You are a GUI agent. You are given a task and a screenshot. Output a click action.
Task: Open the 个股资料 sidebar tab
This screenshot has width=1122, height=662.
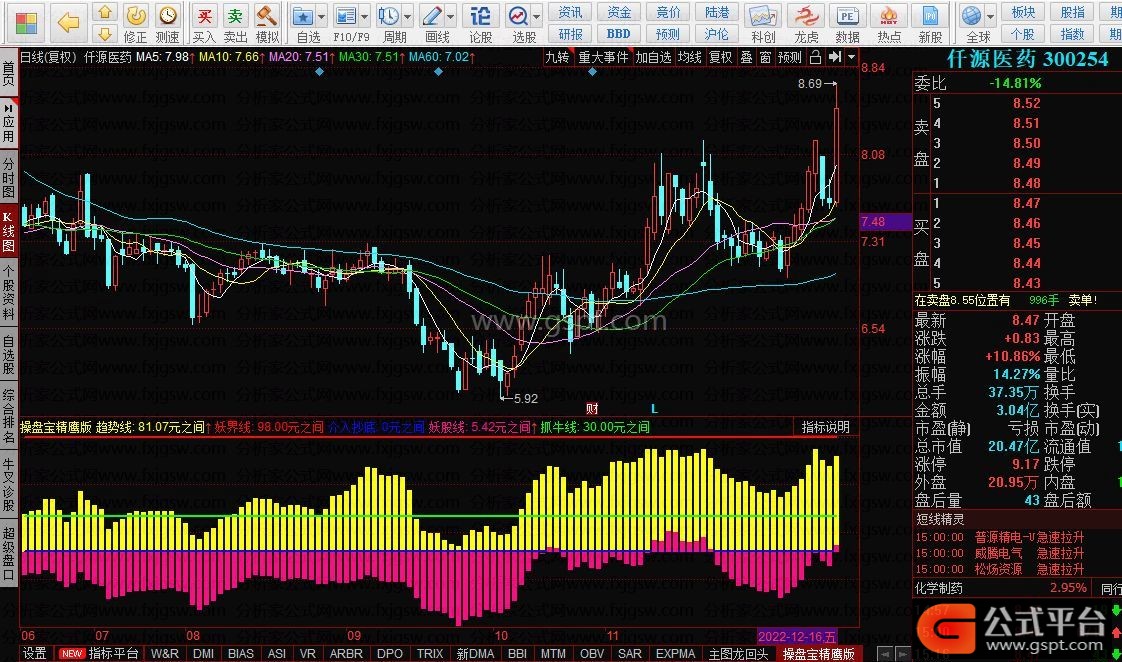9,291
